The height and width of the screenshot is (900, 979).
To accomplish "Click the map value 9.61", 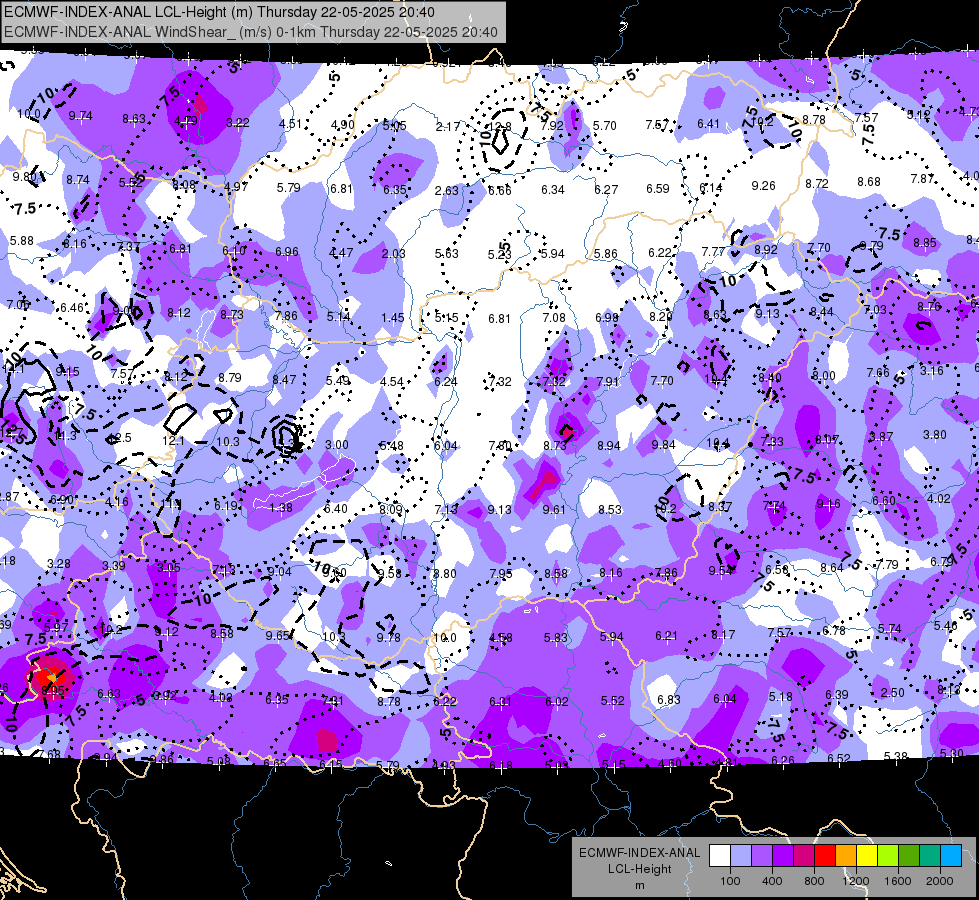I will pyautogui.click(x=554, y=510).
